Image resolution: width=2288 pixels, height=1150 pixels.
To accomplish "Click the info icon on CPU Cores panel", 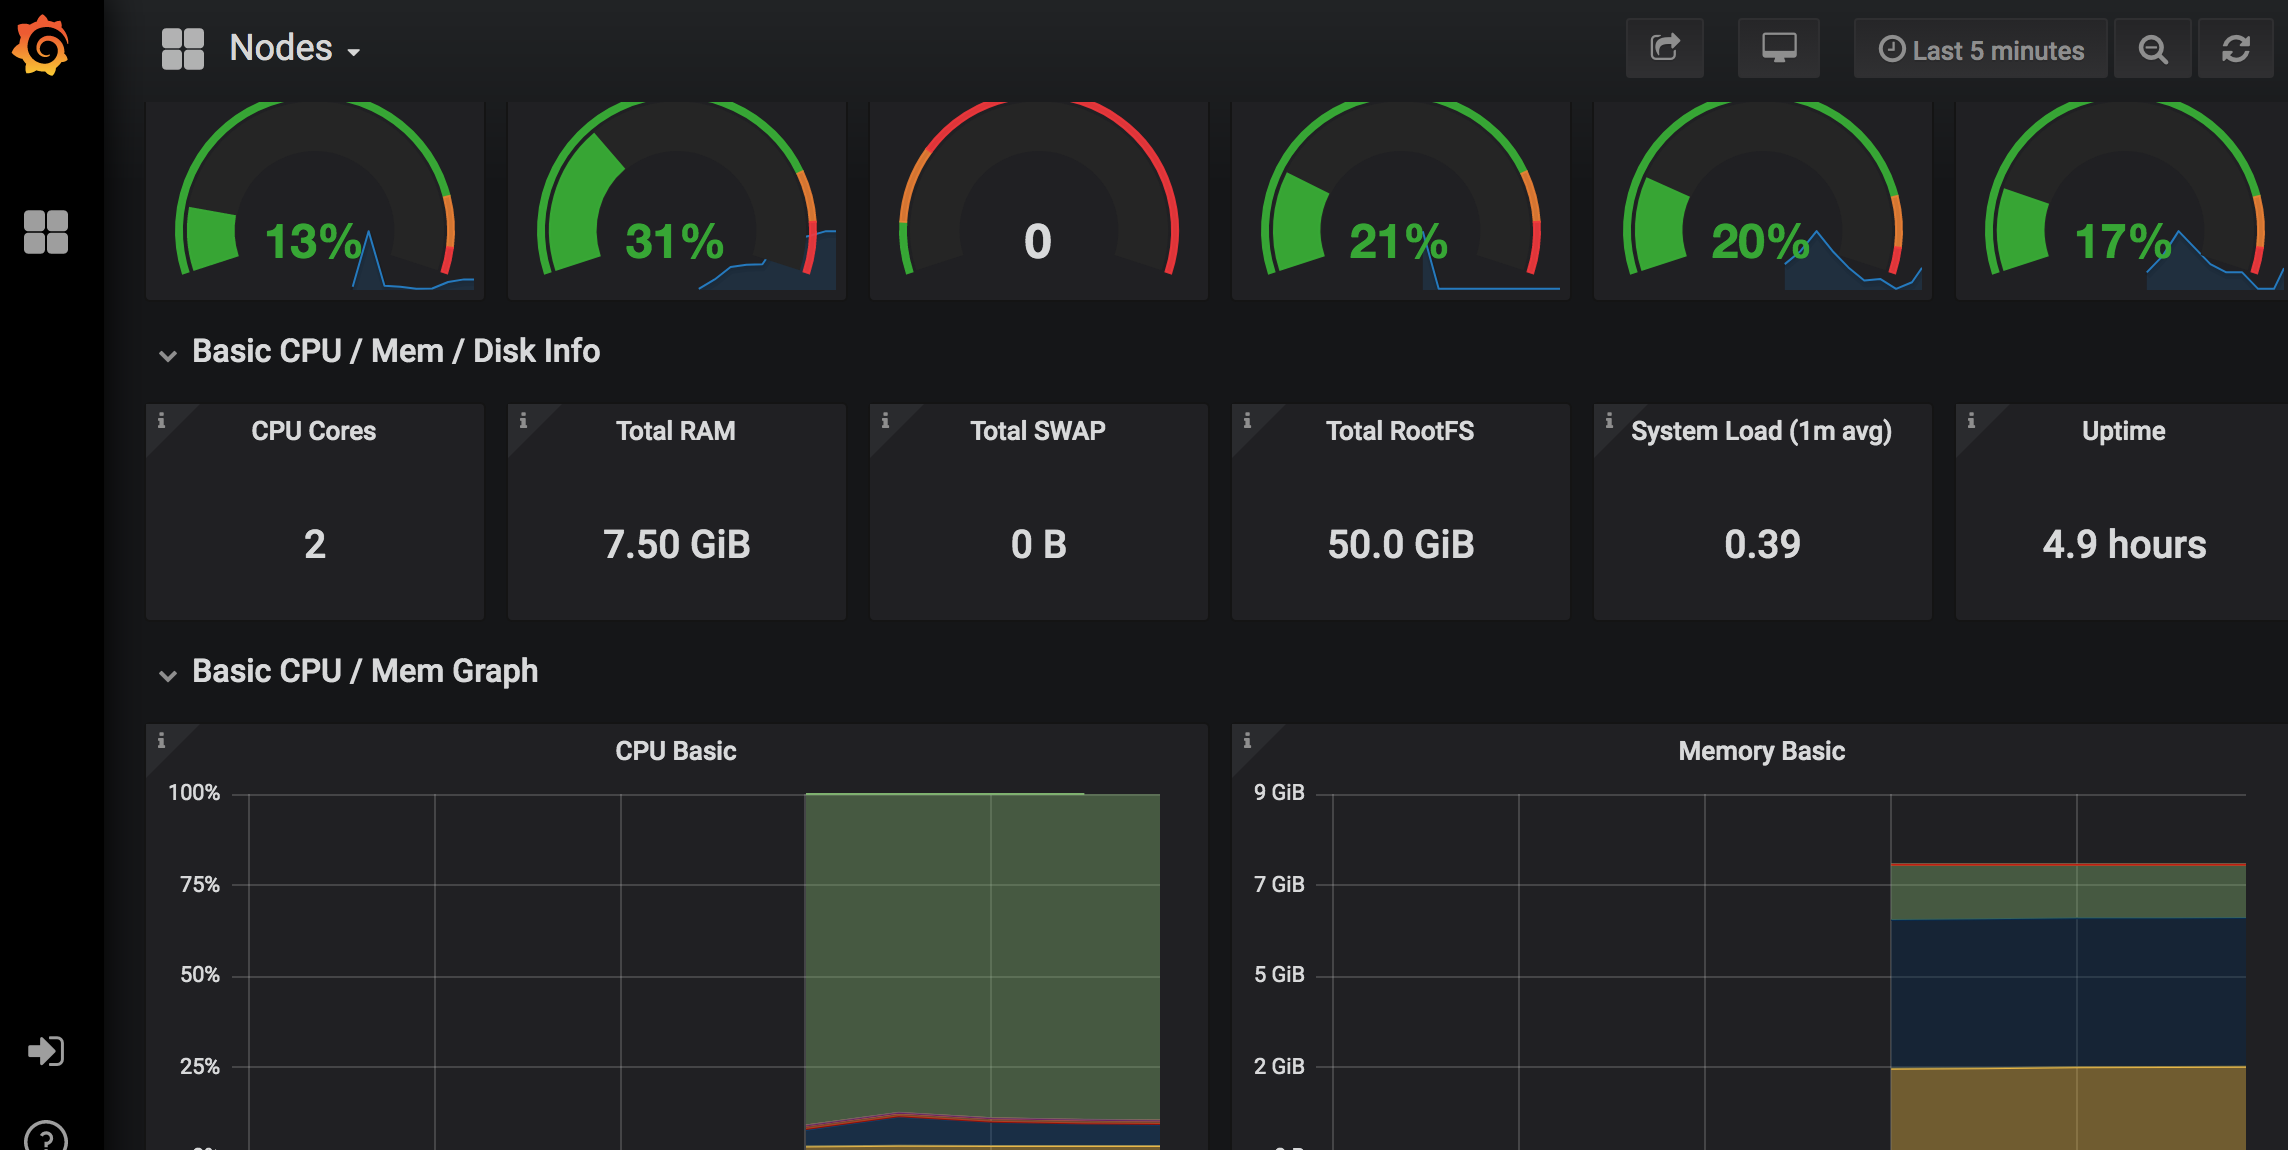I will pyautogui.click(x=161, y=421).
